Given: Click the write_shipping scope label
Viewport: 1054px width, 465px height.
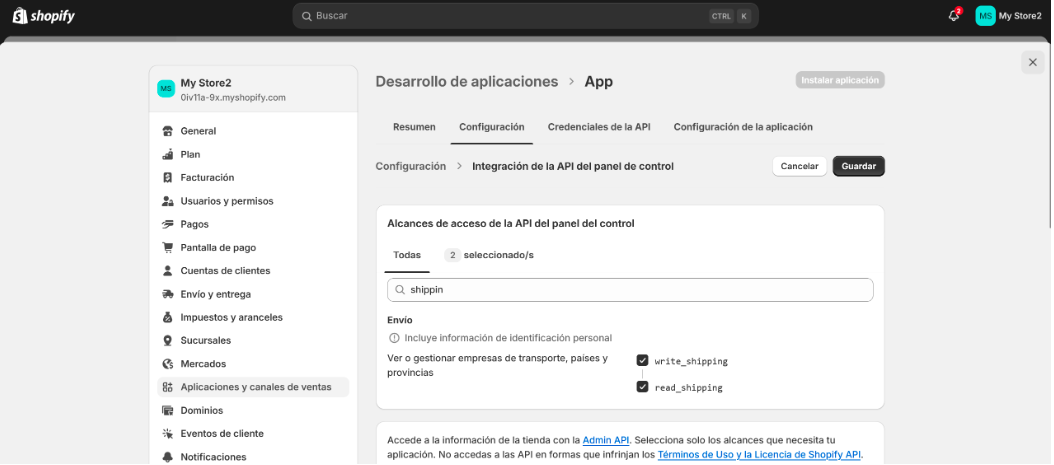Looking at the screenshot, I should tap(691, 361).
